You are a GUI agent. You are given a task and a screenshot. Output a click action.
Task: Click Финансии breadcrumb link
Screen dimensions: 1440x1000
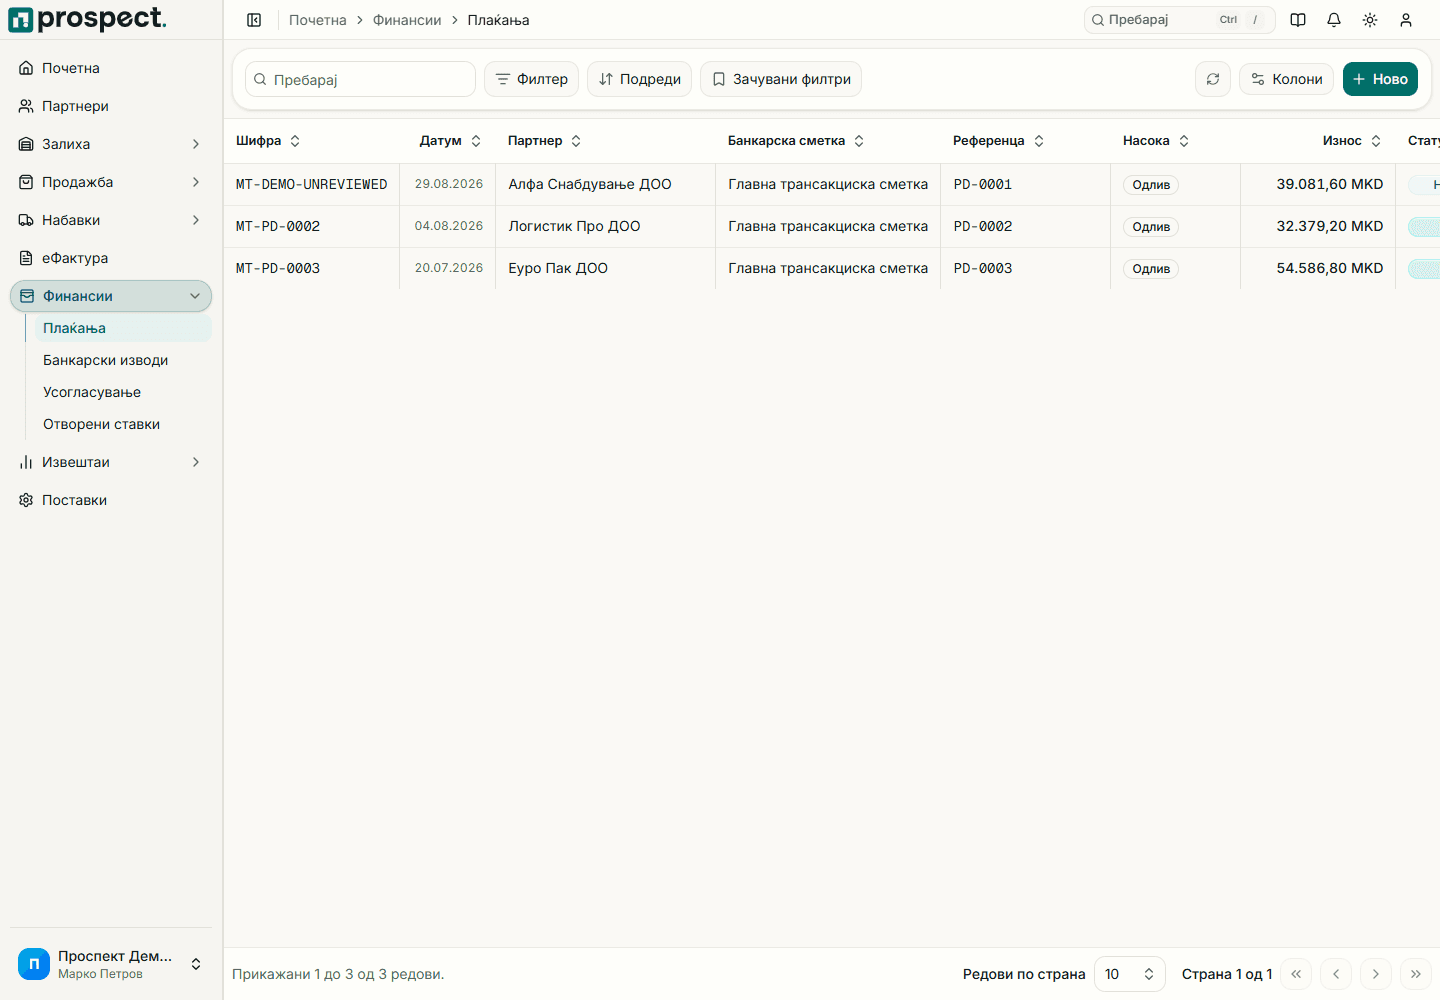407,20
